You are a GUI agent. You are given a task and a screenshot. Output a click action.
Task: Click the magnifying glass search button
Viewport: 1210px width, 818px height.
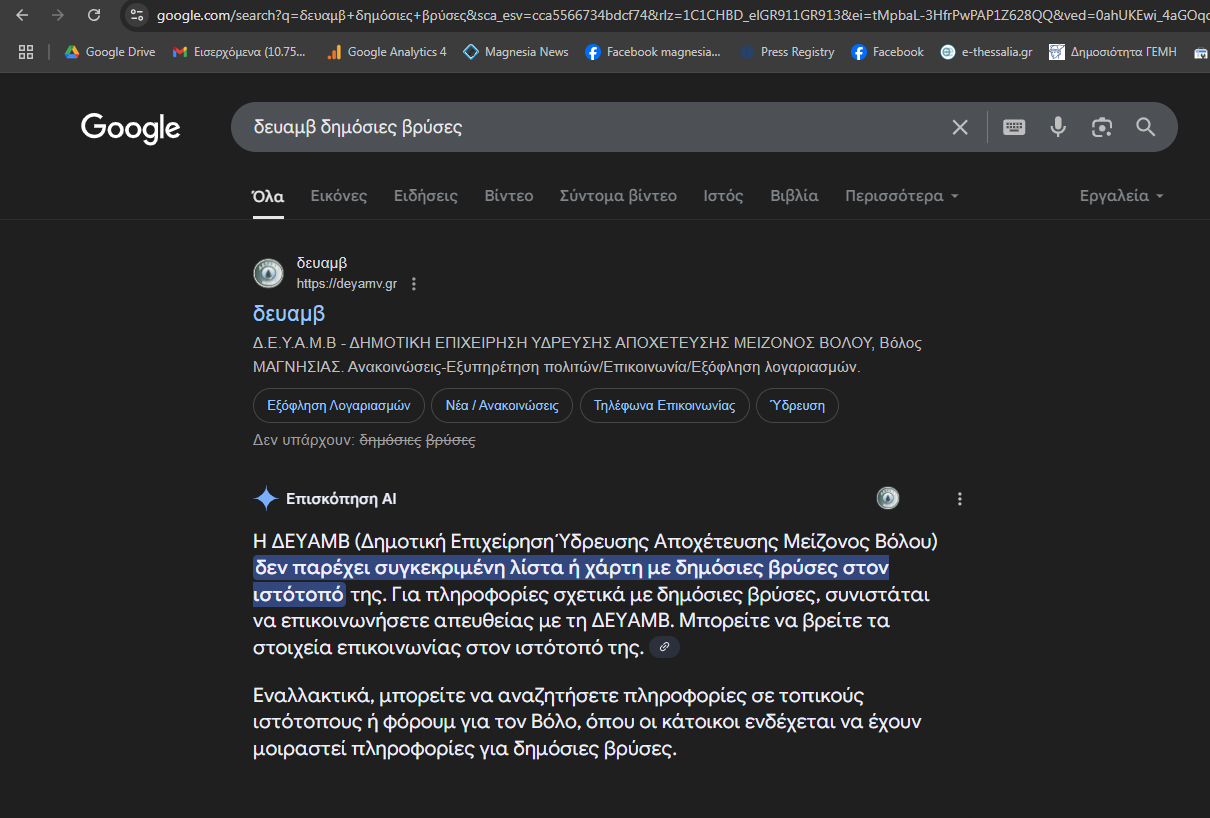pos(1146,127)
